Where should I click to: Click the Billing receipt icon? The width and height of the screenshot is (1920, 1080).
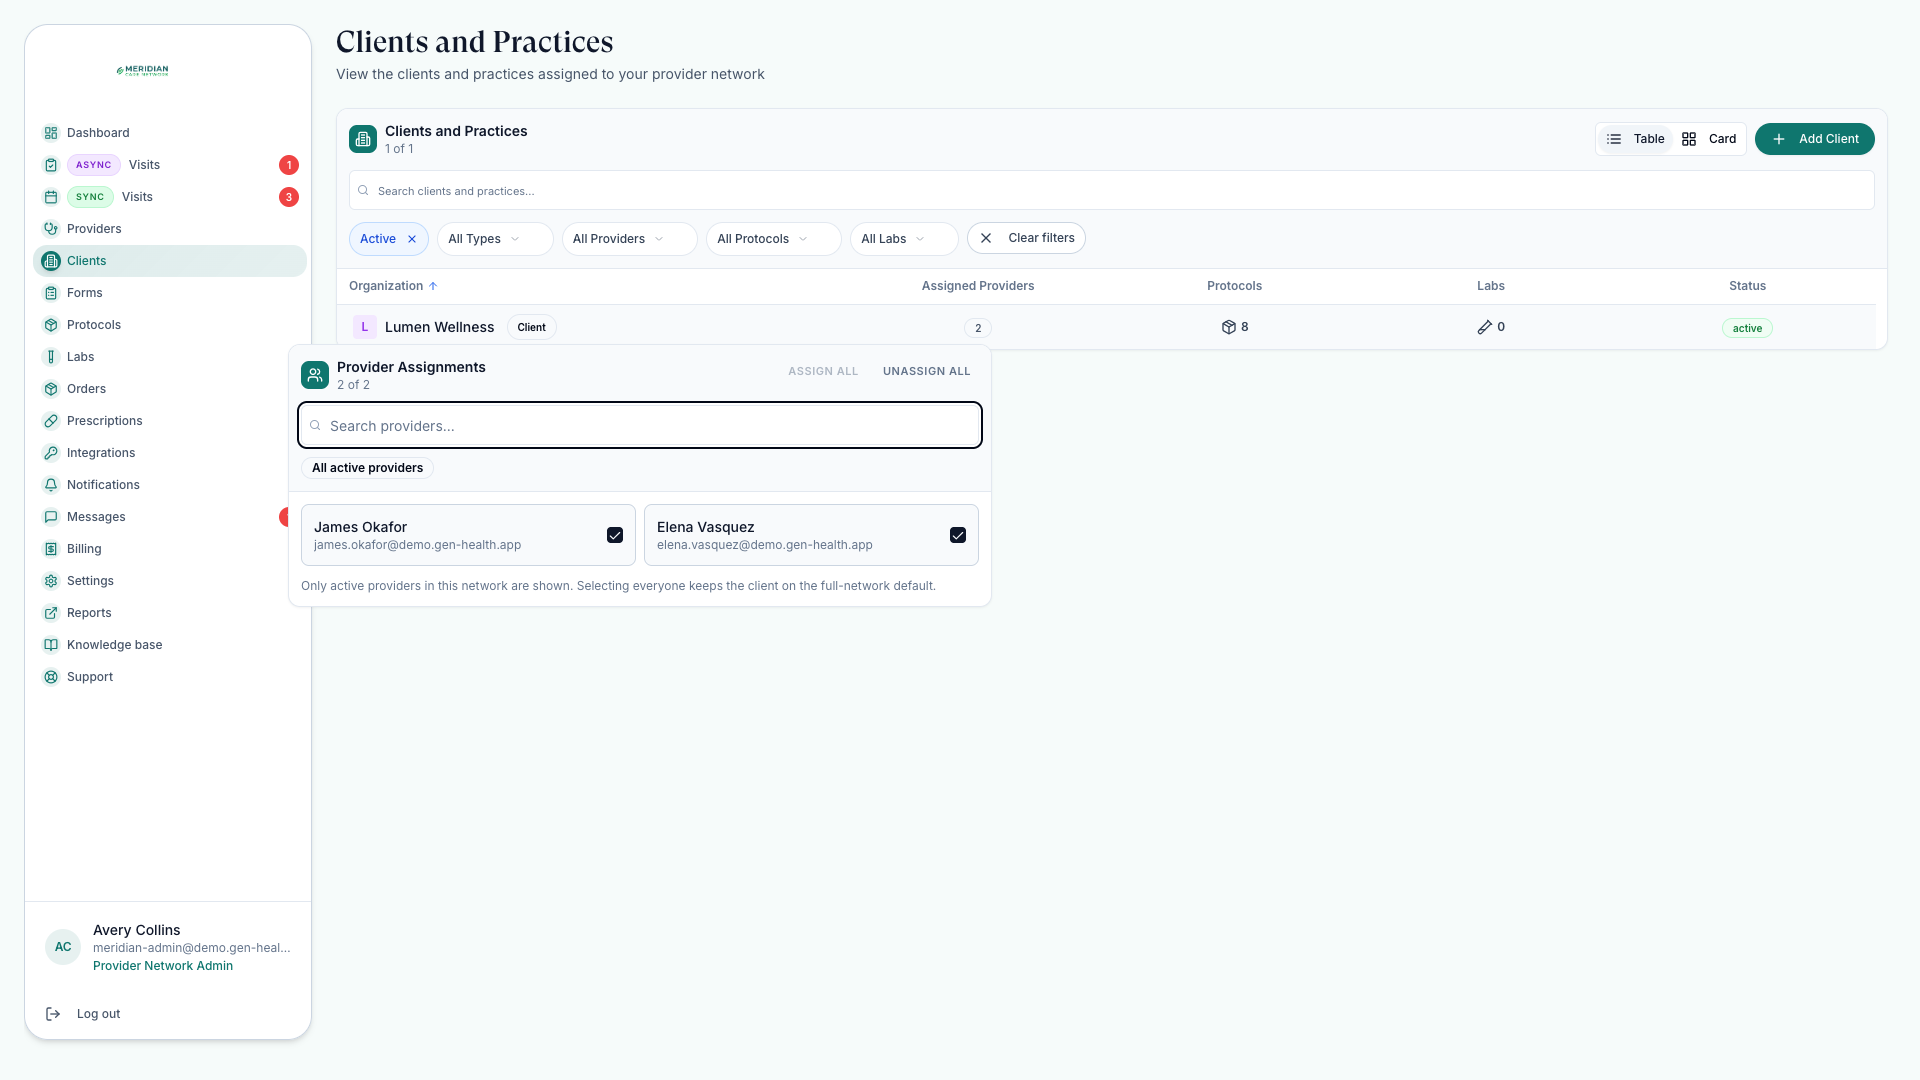[x=51, y=549]
